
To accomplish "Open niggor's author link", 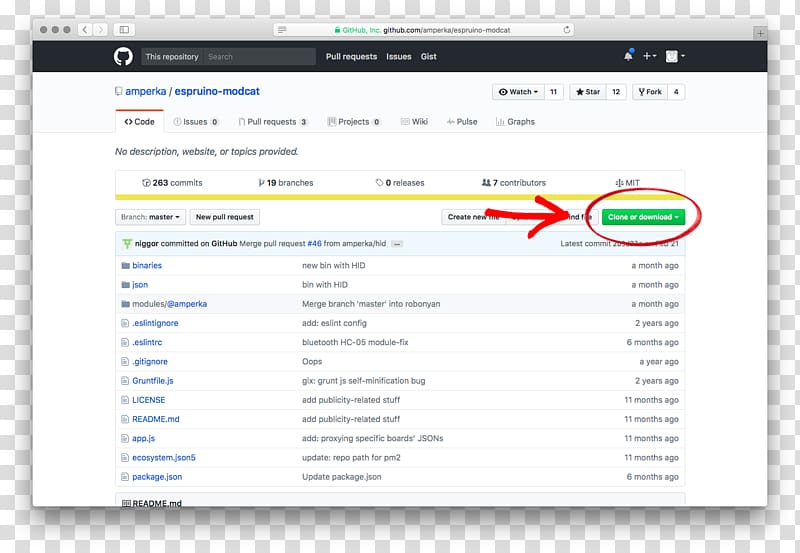I will click(146, 244).
